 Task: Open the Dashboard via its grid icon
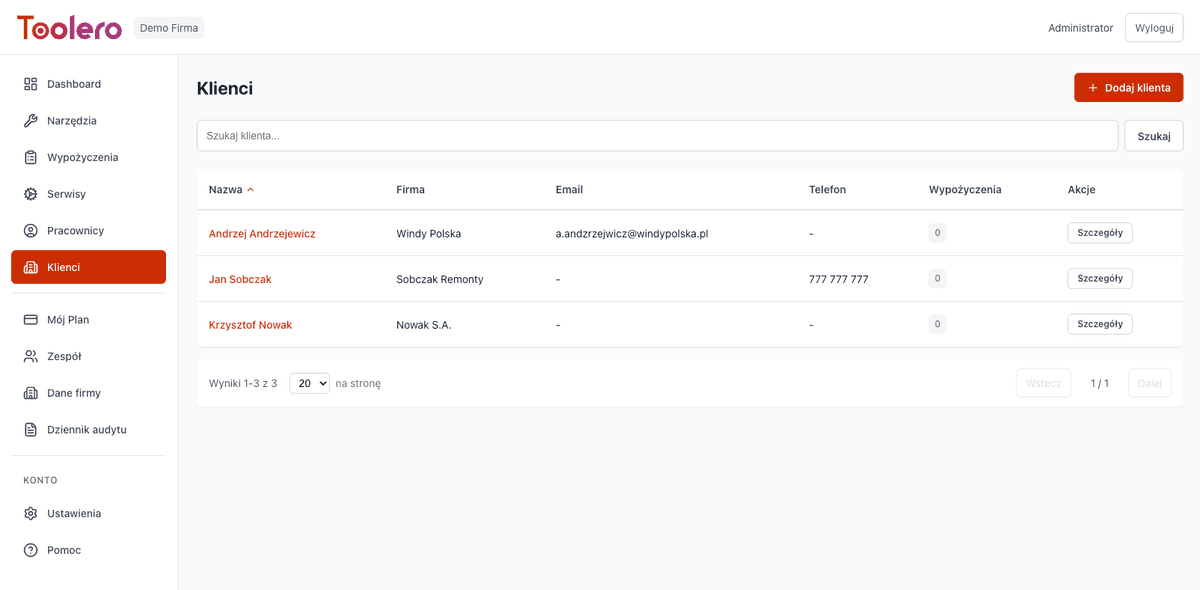pyautogui.click(x=30, y=84)
